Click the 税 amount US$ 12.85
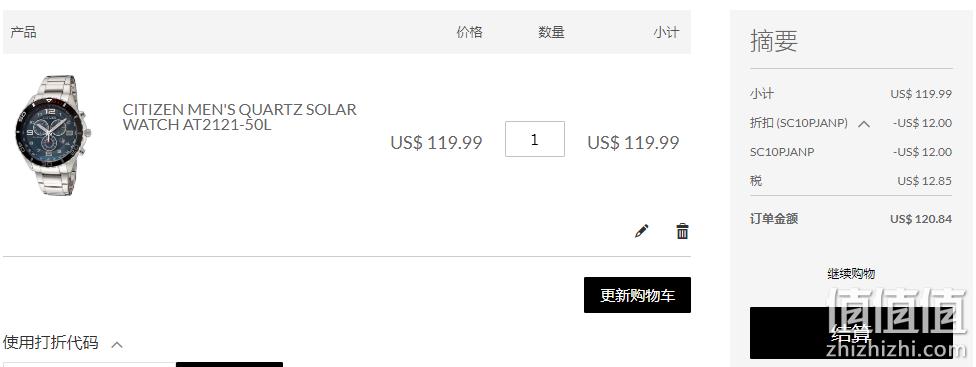 coord(924,181)
